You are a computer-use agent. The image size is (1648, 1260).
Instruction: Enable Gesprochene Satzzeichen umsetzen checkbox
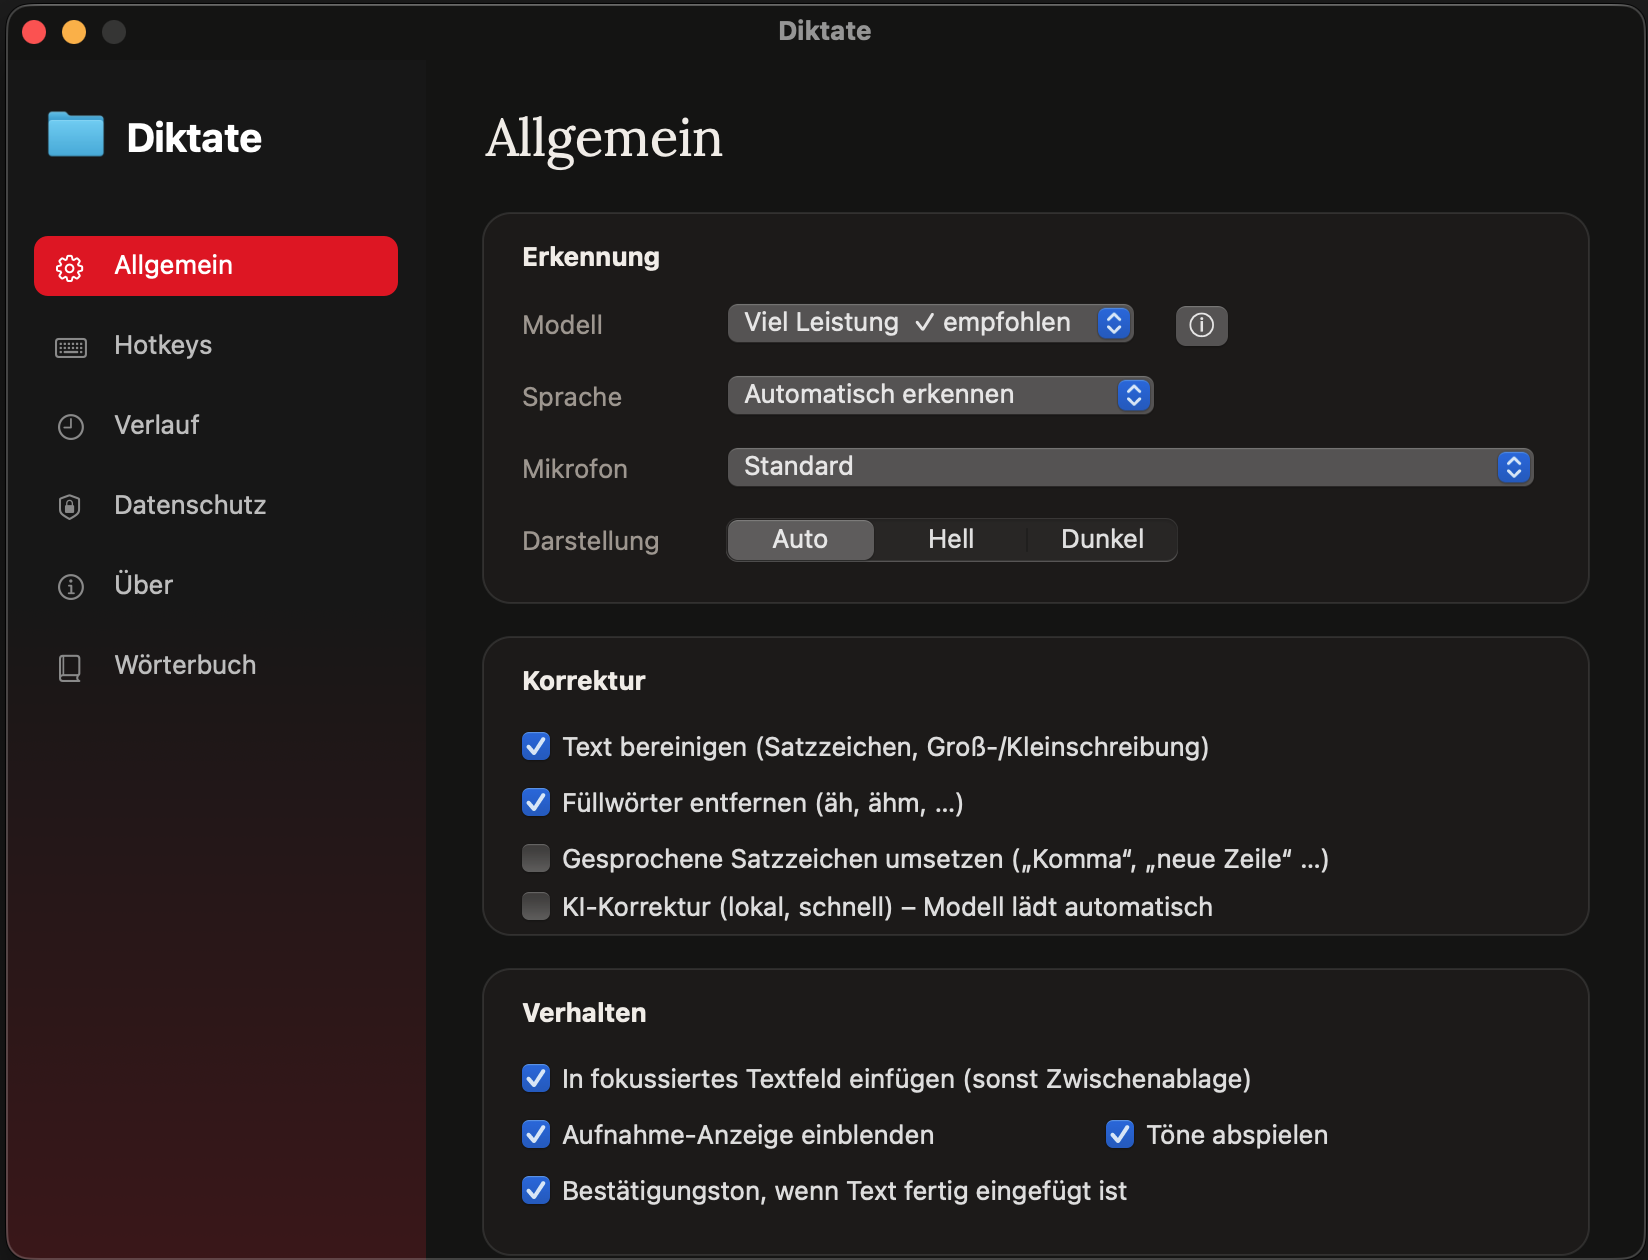point(536,858)
